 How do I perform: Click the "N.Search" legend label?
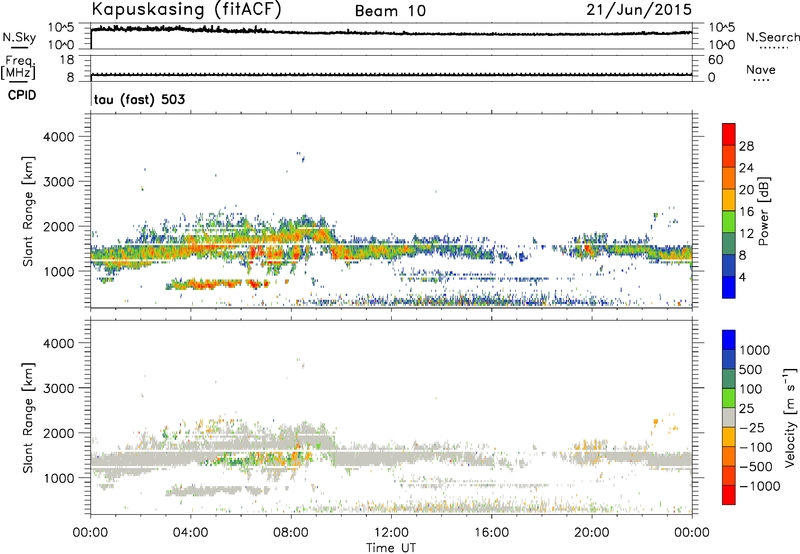tap(772, 37)
